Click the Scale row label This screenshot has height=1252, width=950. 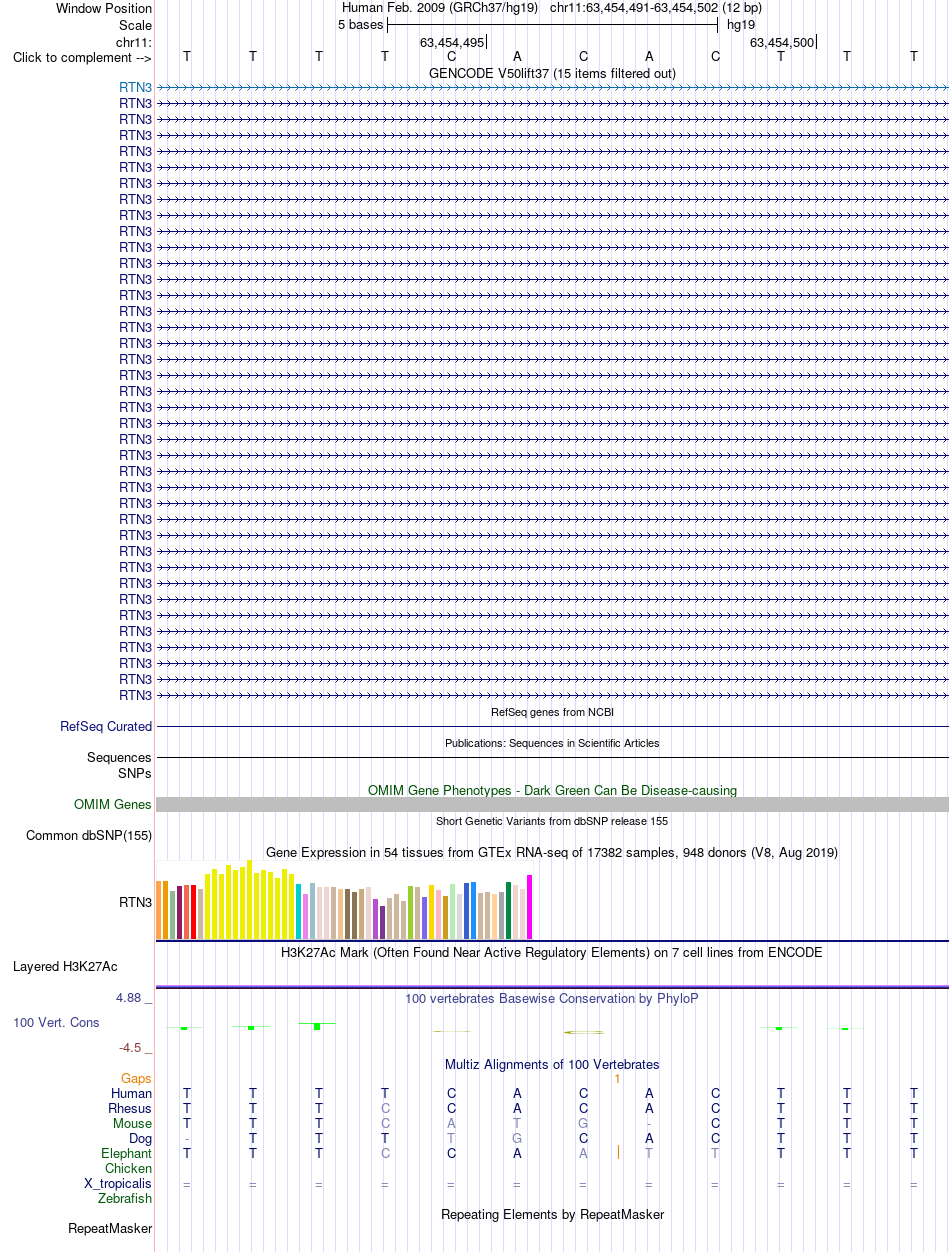pos(135,25)
